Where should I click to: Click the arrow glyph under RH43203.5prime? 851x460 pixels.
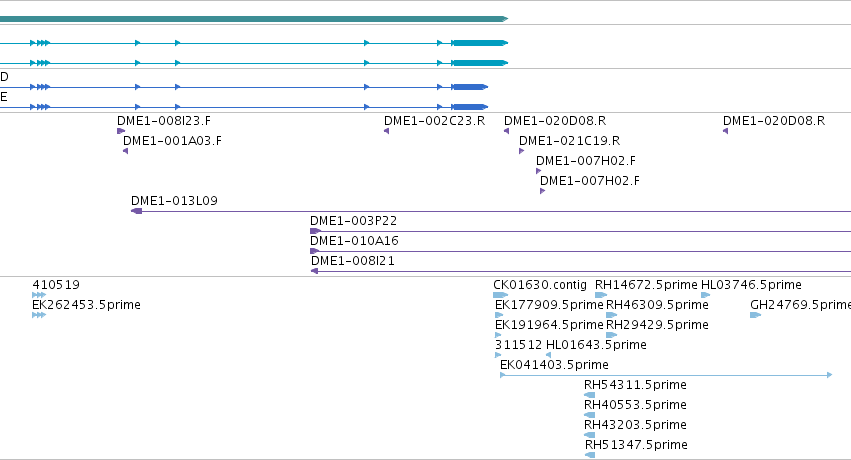tap(589, 435)
